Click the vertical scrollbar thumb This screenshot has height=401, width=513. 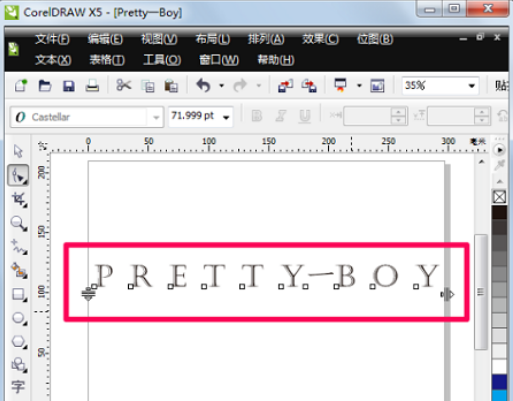click(x=480, y=292)
